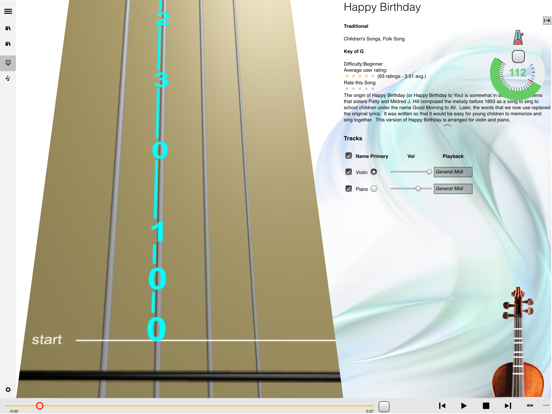Open the lower library books icon
This screenshot has width=552, height=414.
pyautogui.click(x=8, y=44)
